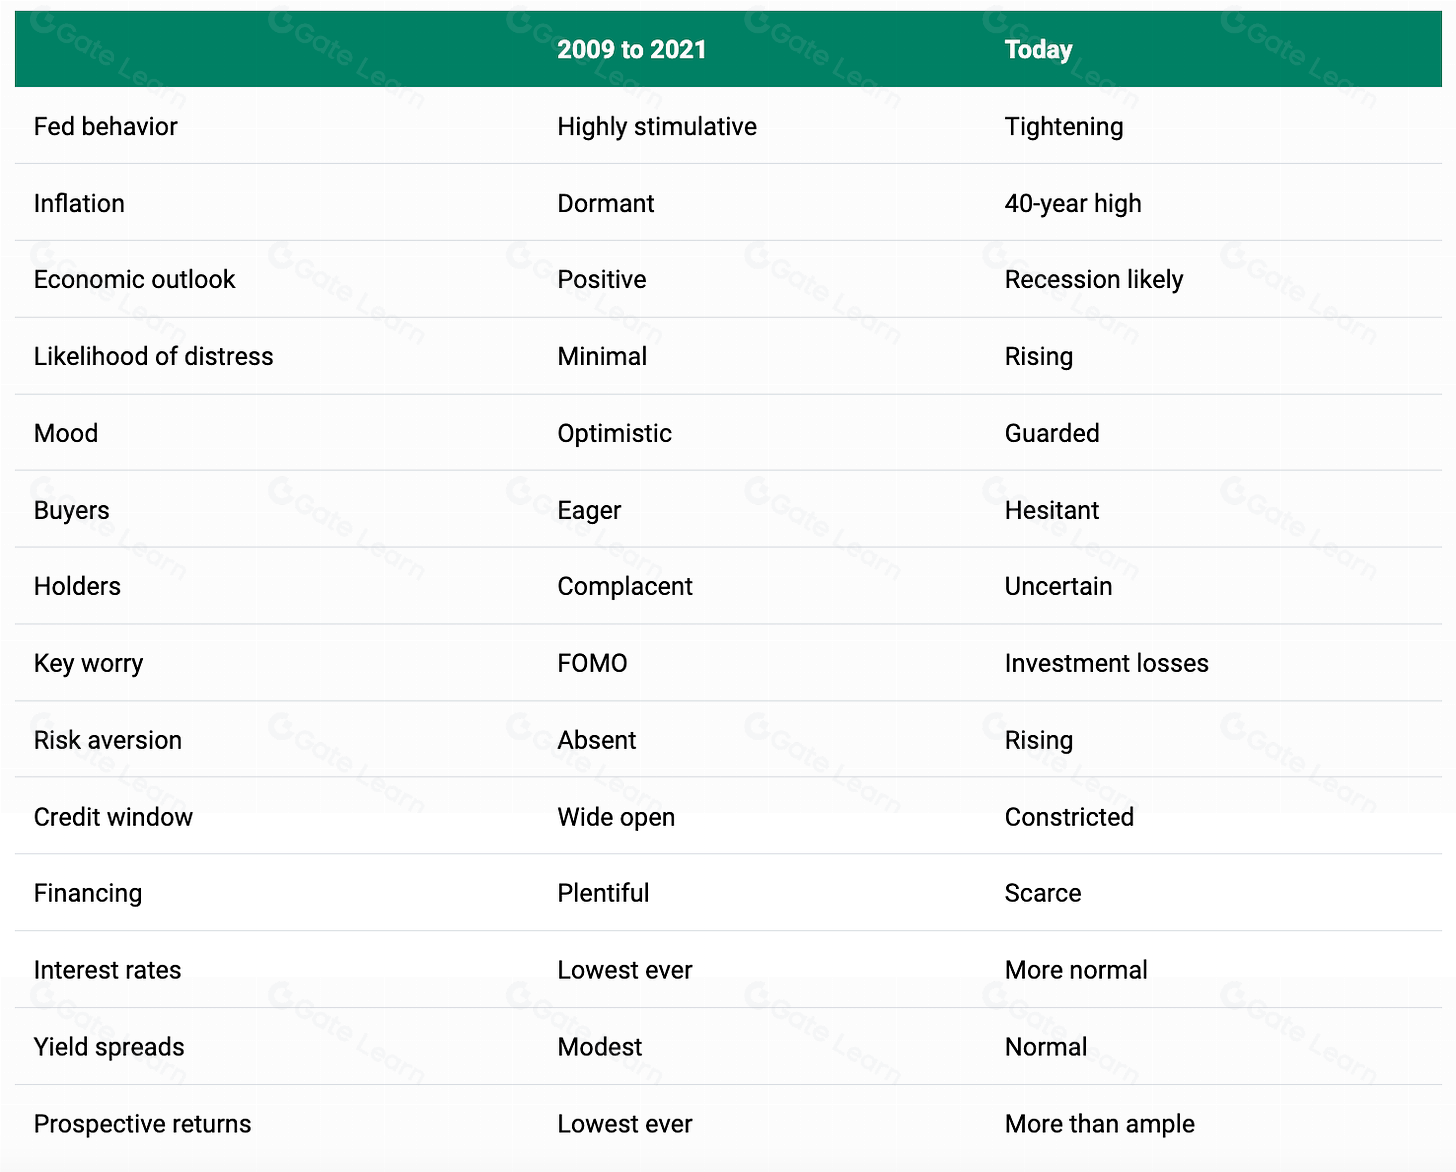This screenshot has height=1172, width=1456.
Task: Click the "Credit window" row label
Action: tap(113, 818)
